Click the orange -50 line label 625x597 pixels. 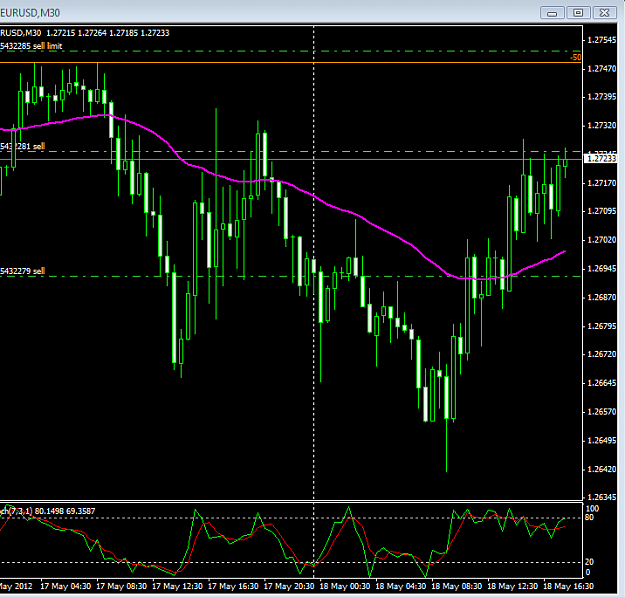576,57
